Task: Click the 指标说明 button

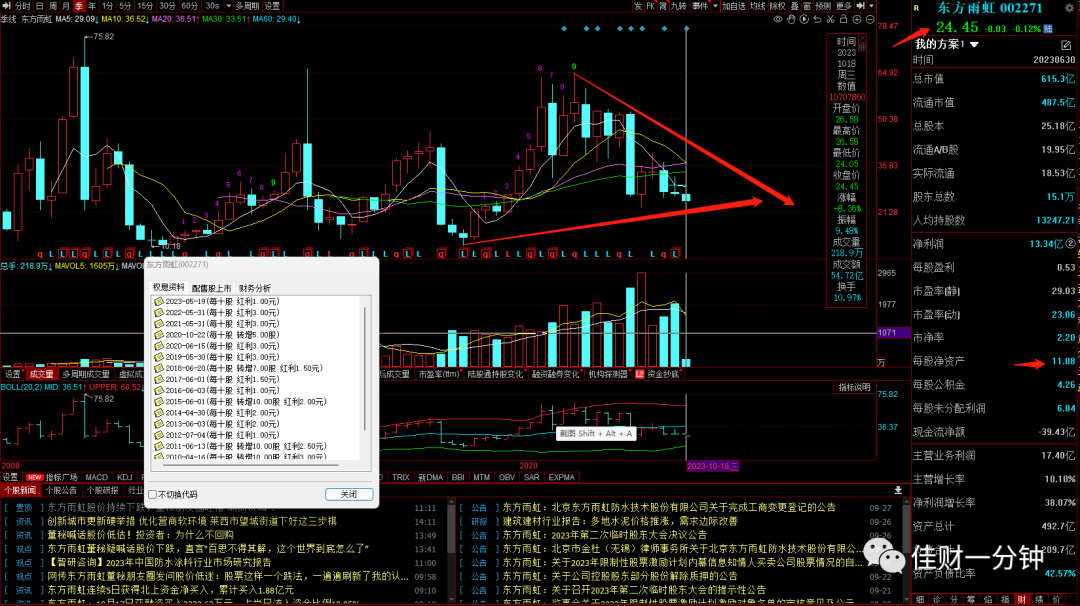Action: (854, 388)
